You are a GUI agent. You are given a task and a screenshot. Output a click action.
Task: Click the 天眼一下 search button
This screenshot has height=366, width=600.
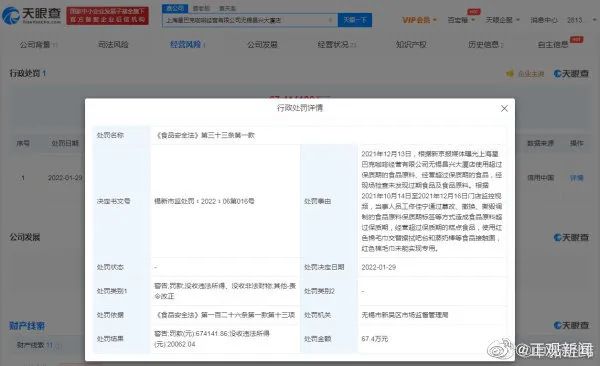click(355, 20)
